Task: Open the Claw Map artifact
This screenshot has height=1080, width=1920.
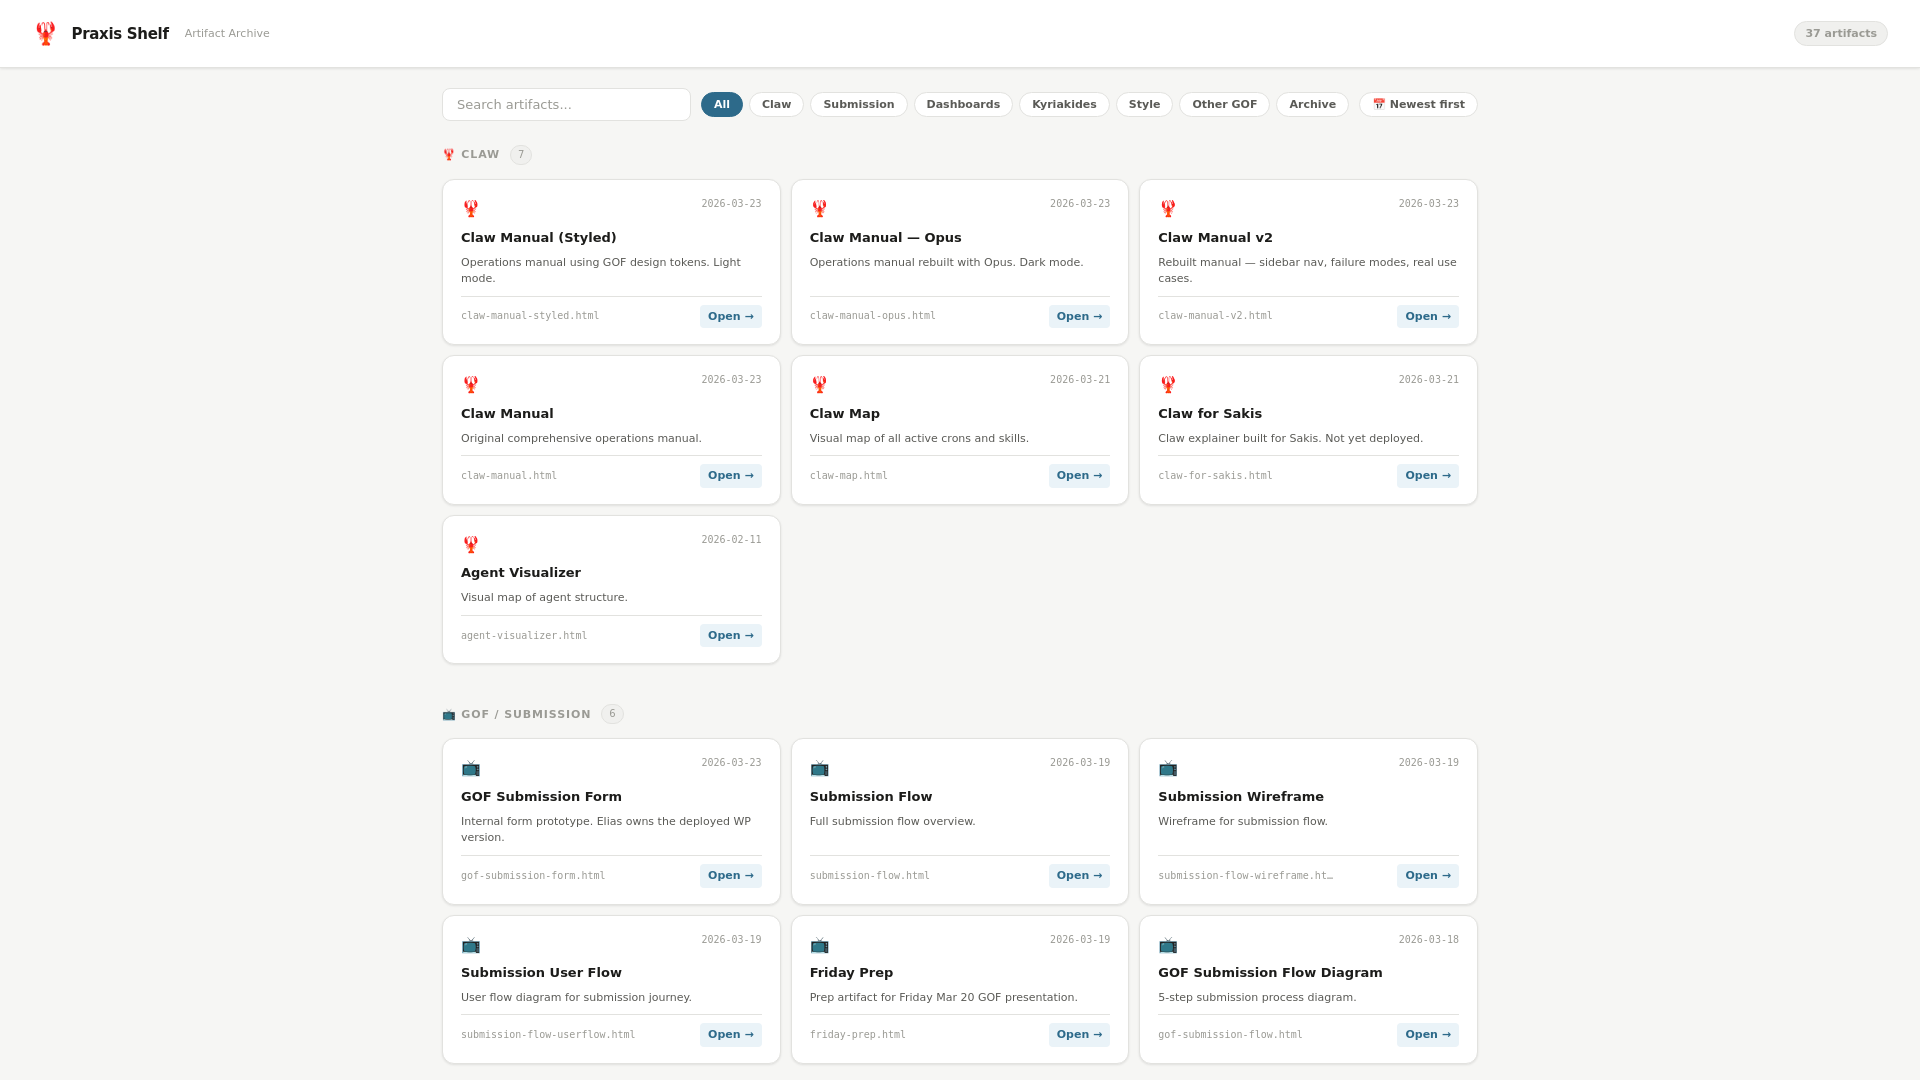Action: coord(1079,476)
